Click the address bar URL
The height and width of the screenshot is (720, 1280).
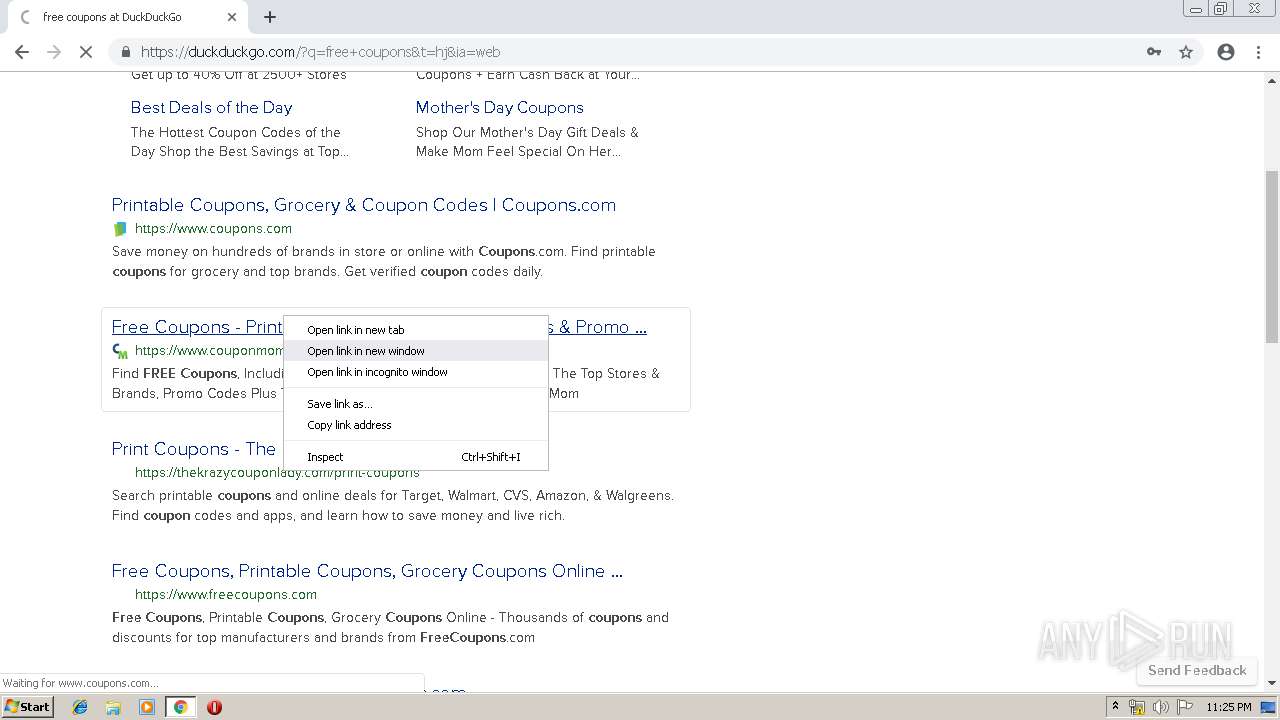pos(320,52)
